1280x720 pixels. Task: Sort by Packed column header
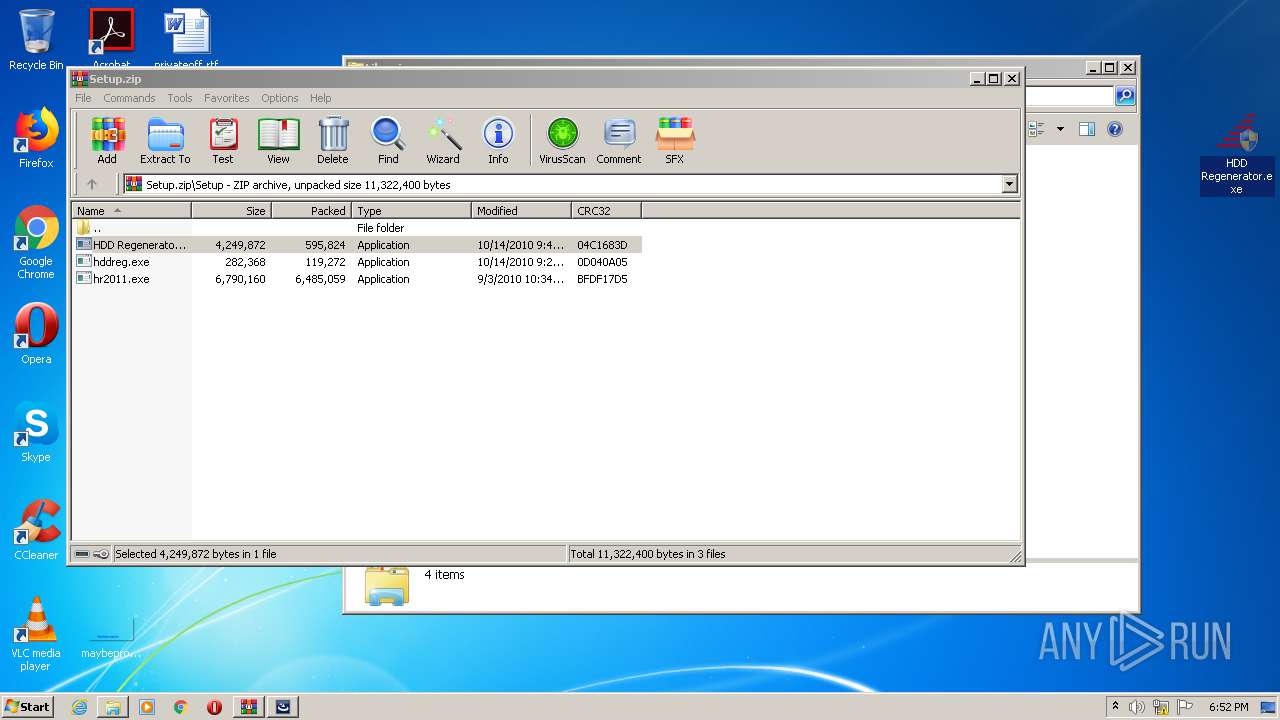point(311,210)
